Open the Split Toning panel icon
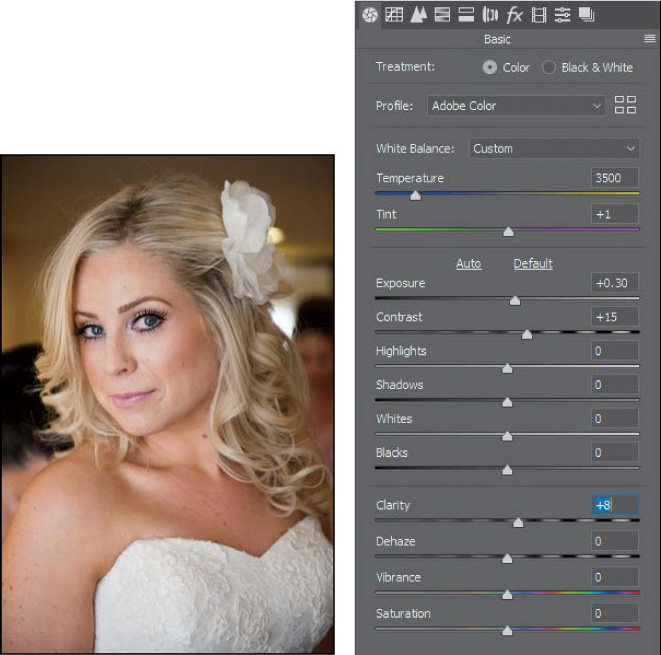Viewport: 661px width, 655px height. 466,15
